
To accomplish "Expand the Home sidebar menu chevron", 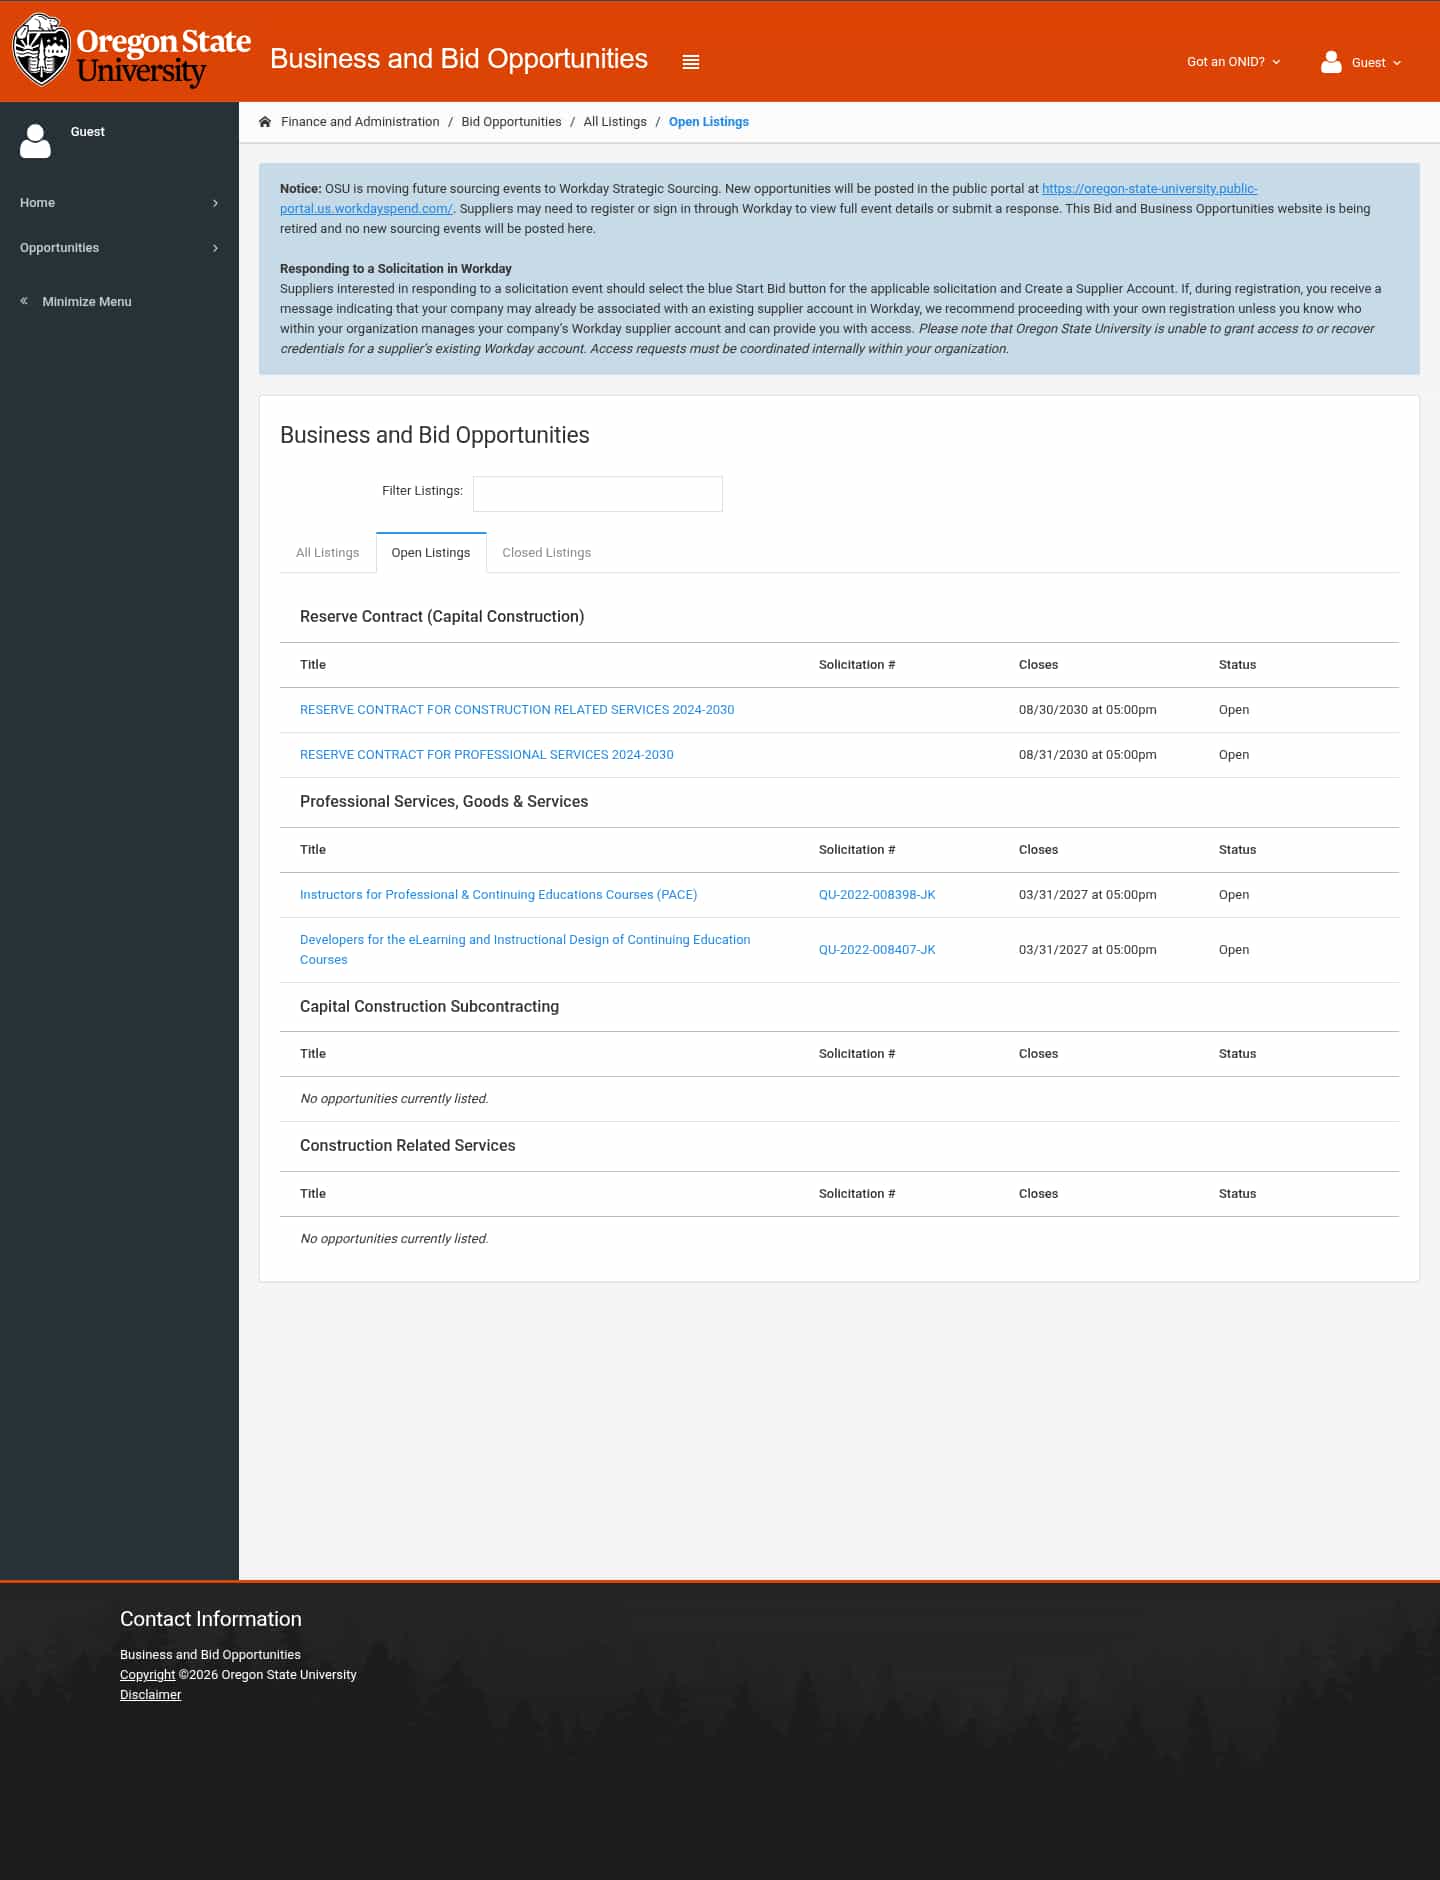I will click(215, 203).
